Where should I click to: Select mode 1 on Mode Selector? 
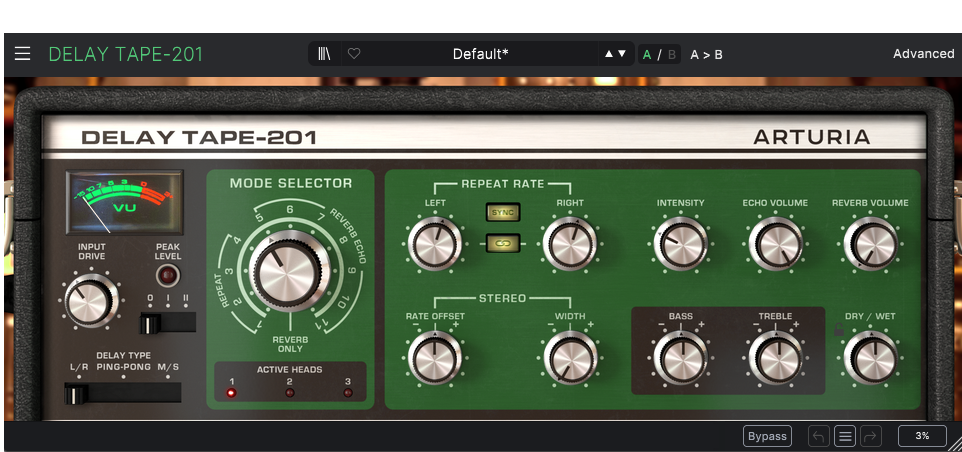click(x=260, y=323)
